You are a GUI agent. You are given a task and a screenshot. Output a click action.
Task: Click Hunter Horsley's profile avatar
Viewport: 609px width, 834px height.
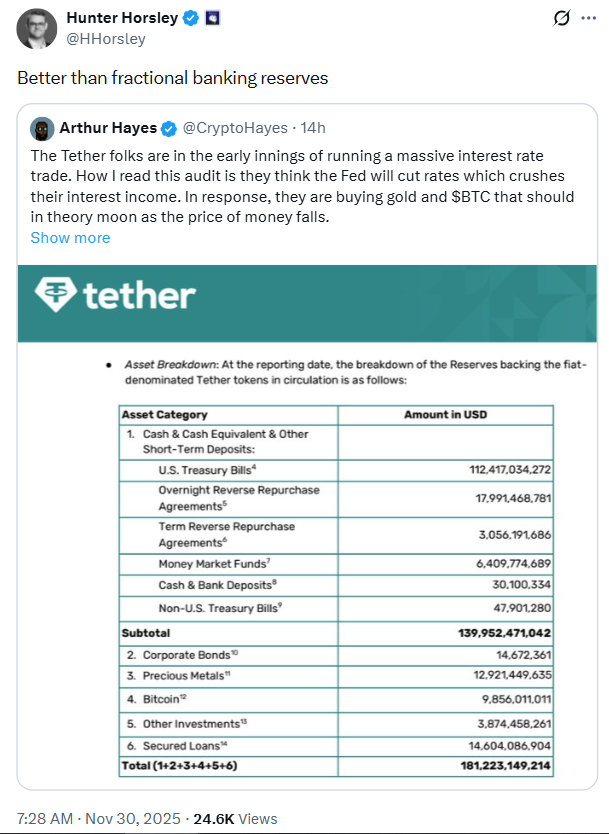pos(35,28)
